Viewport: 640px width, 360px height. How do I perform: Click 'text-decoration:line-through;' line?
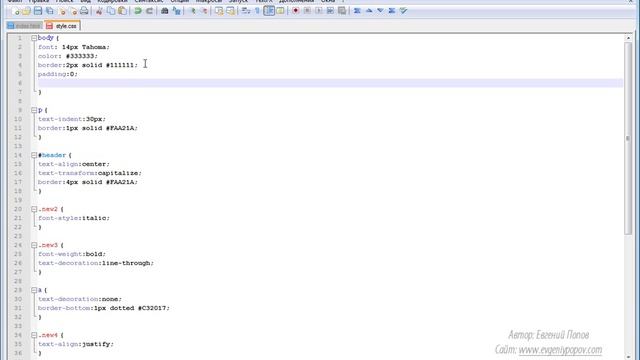coord(96,263)
